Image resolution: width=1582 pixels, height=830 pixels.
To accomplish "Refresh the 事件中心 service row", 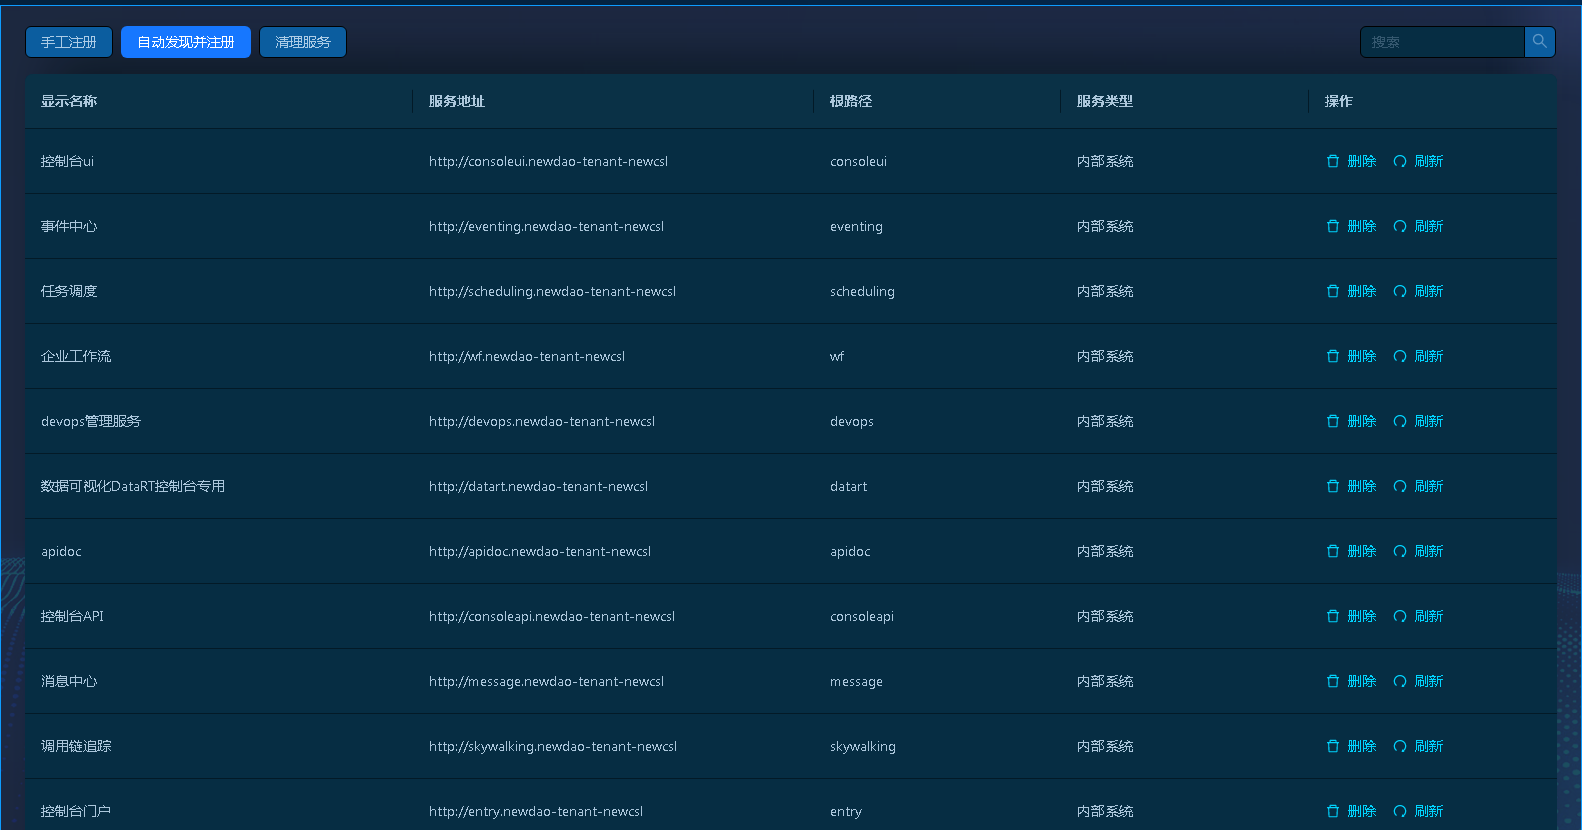I will click(1418, 226).
